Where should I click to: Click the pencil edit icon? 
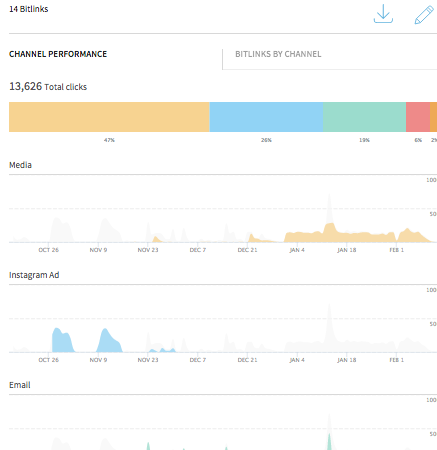[x=424, y=15]
